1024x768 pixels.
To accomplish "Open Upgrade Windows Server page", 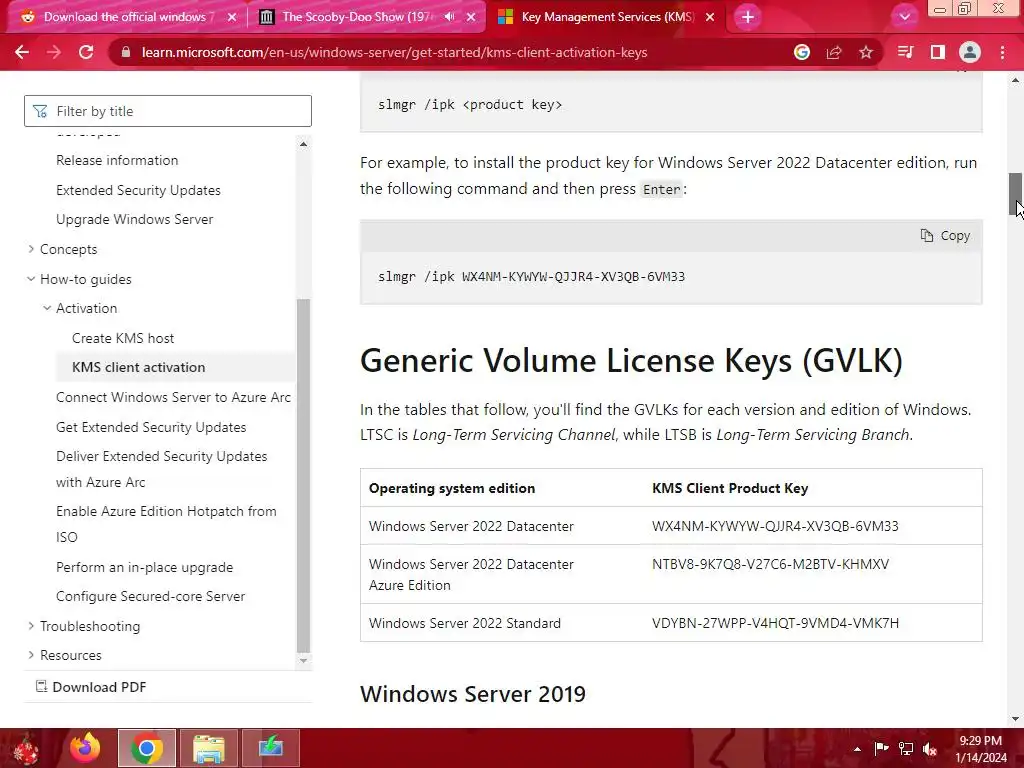I will point(135,219).
